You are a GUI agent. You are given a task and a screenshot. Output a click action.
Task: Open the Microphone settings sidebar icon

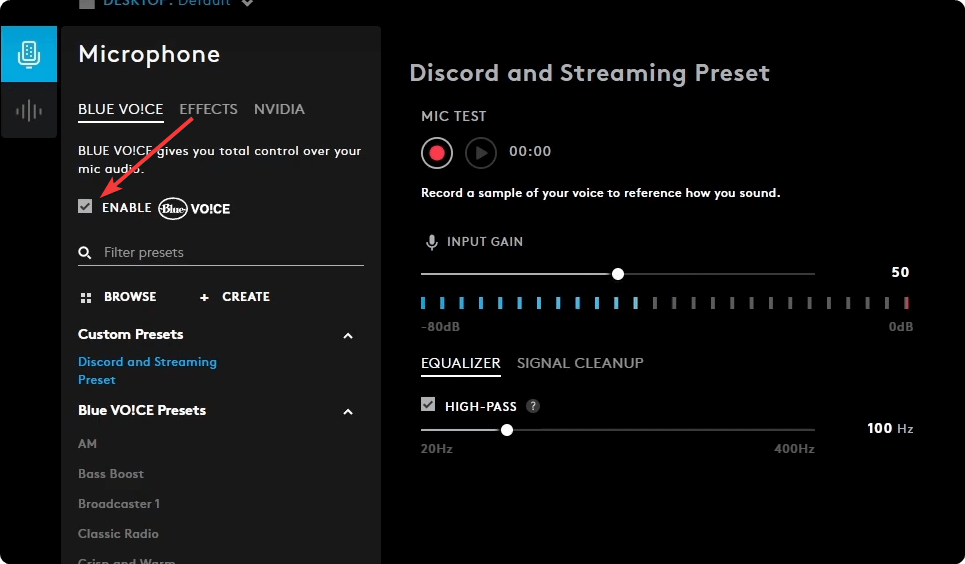click(x=29, y=54)
